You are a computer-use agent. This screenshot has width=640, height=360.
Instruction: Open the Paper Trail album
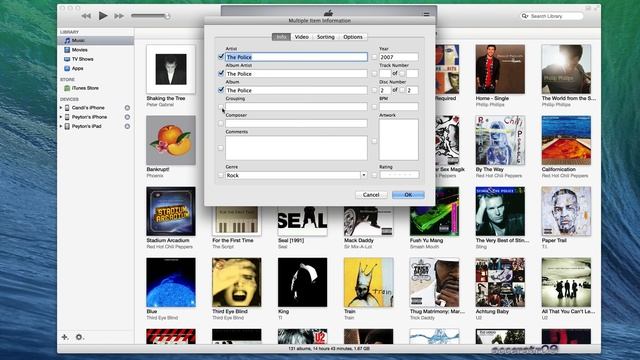(x=566, y=211)
